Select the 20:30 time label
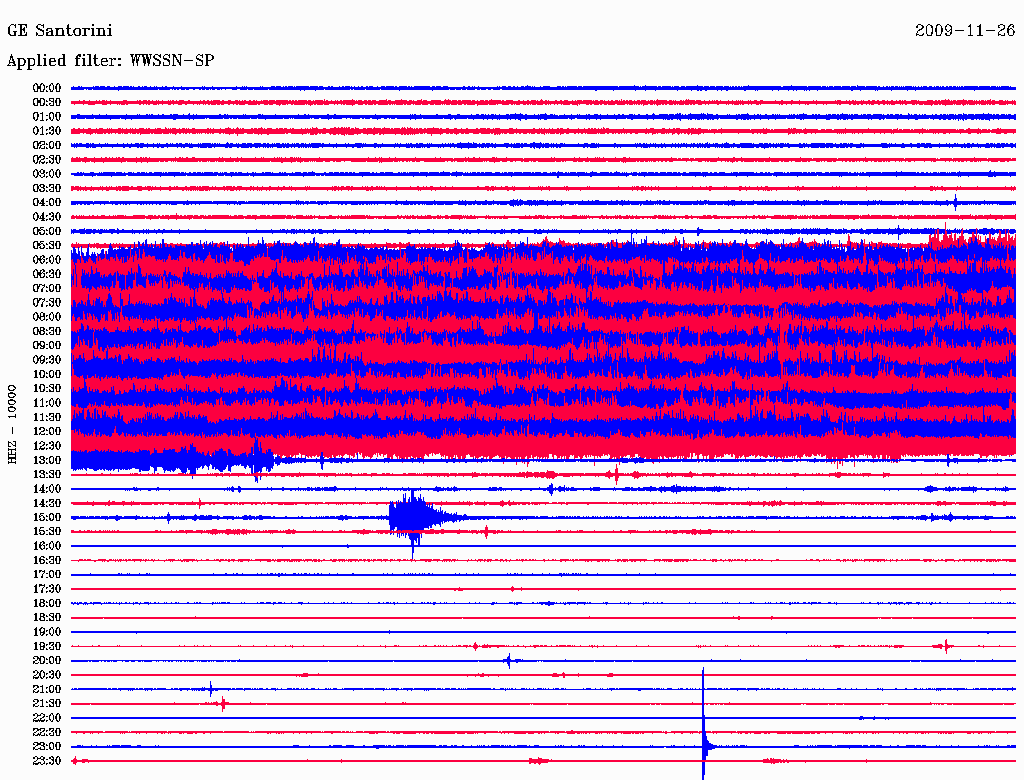This screenshot has width=1024, height=780. 47,675
